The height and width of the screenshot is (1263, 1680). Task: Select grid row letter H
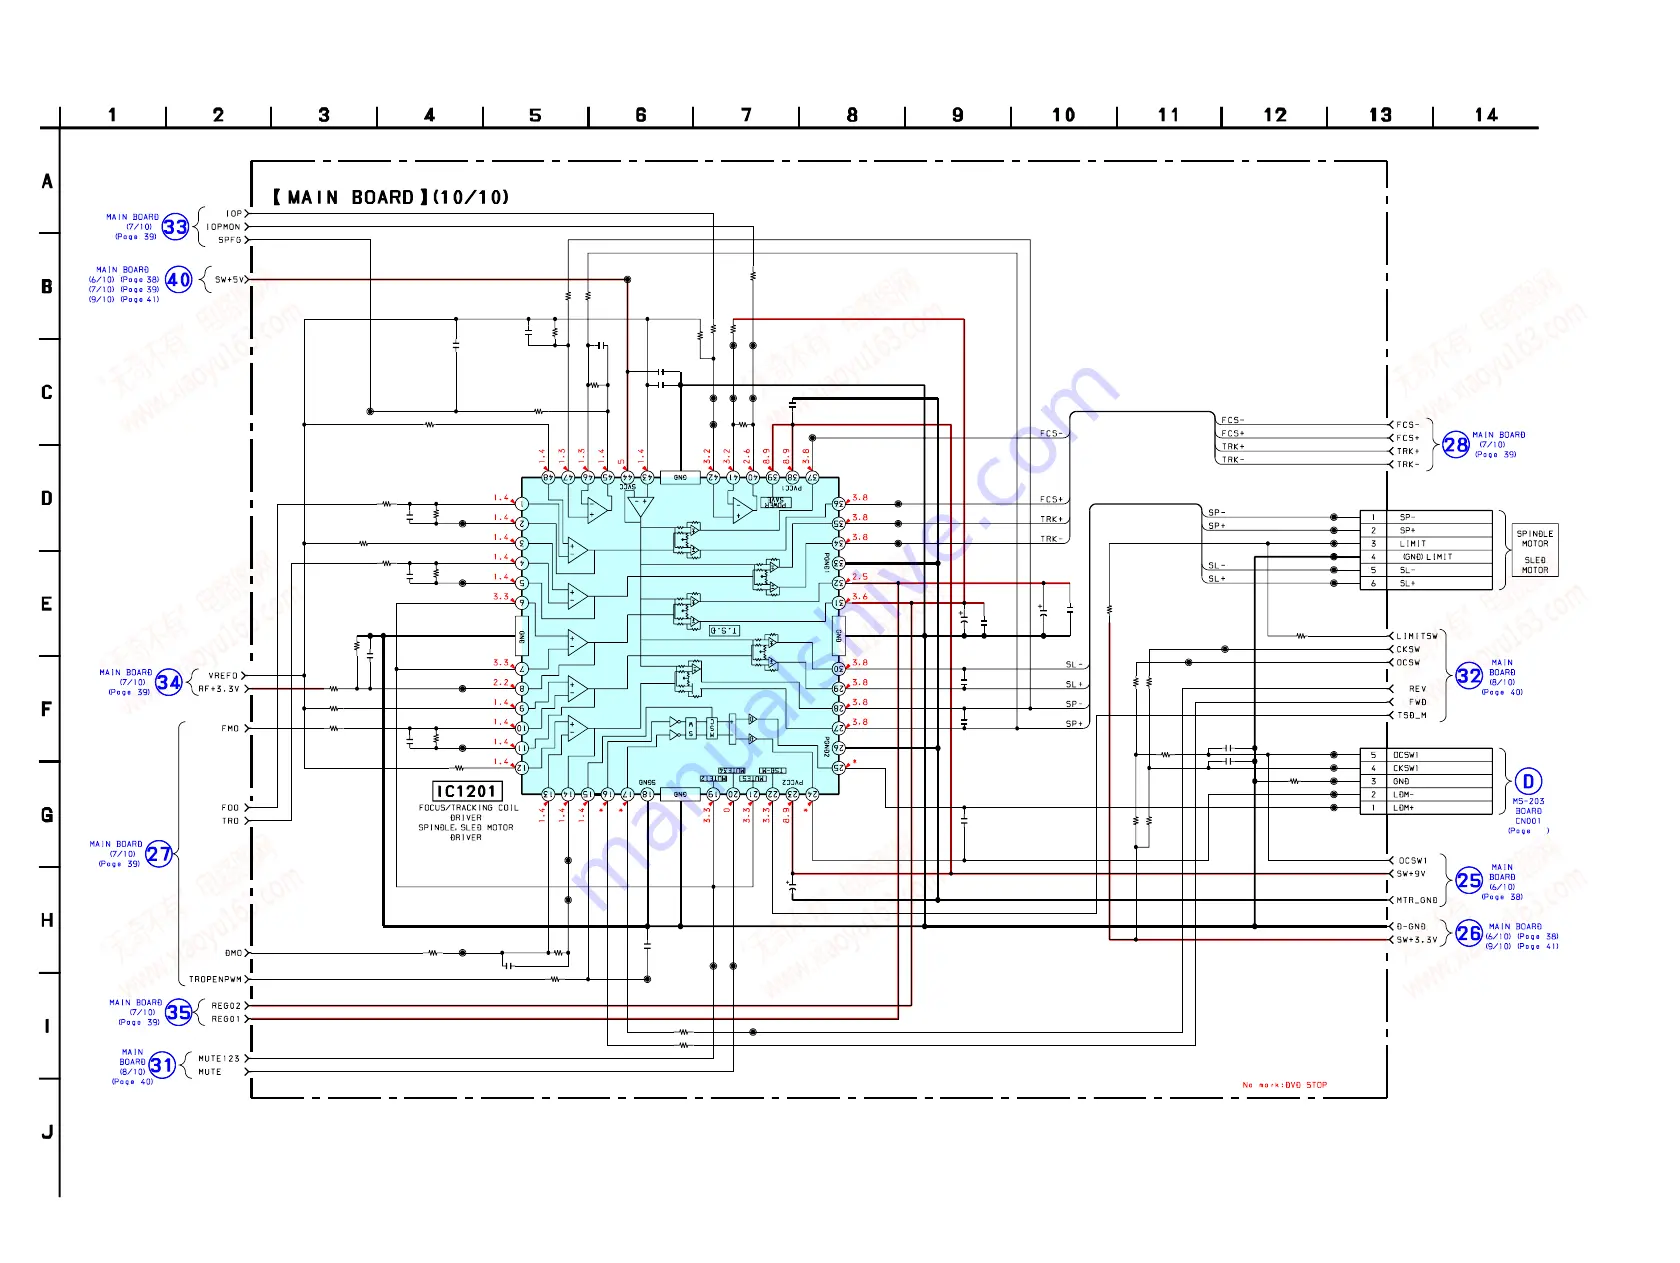46,921
